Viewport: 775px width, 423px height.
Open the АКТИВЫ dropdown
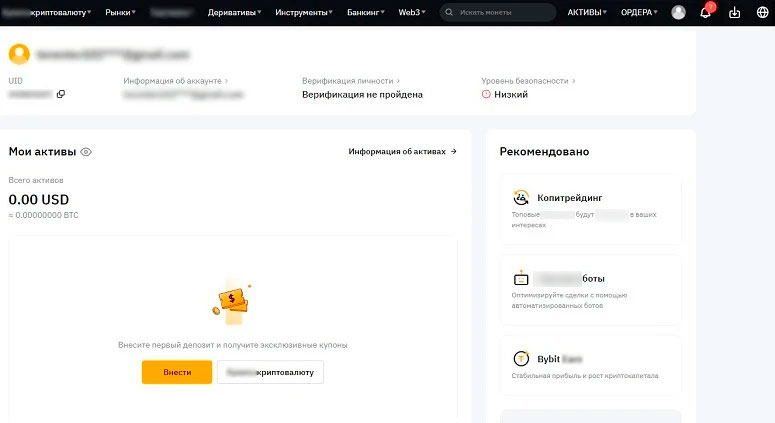[588, 13]
